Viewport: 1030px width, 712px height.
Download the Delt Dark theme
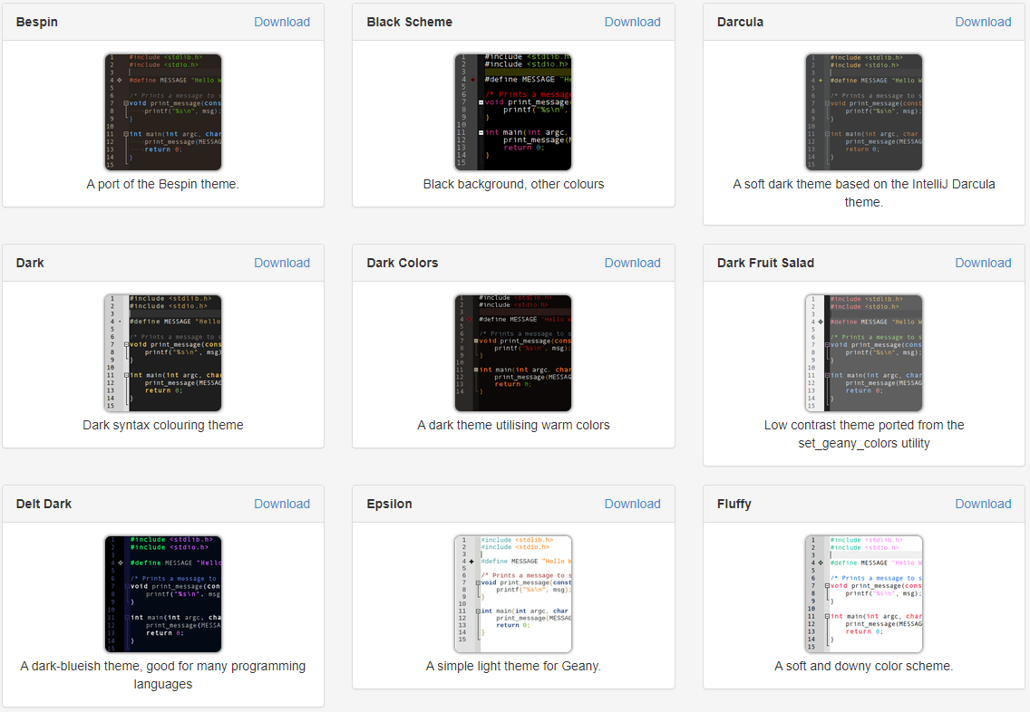click(x=282, y=503)
